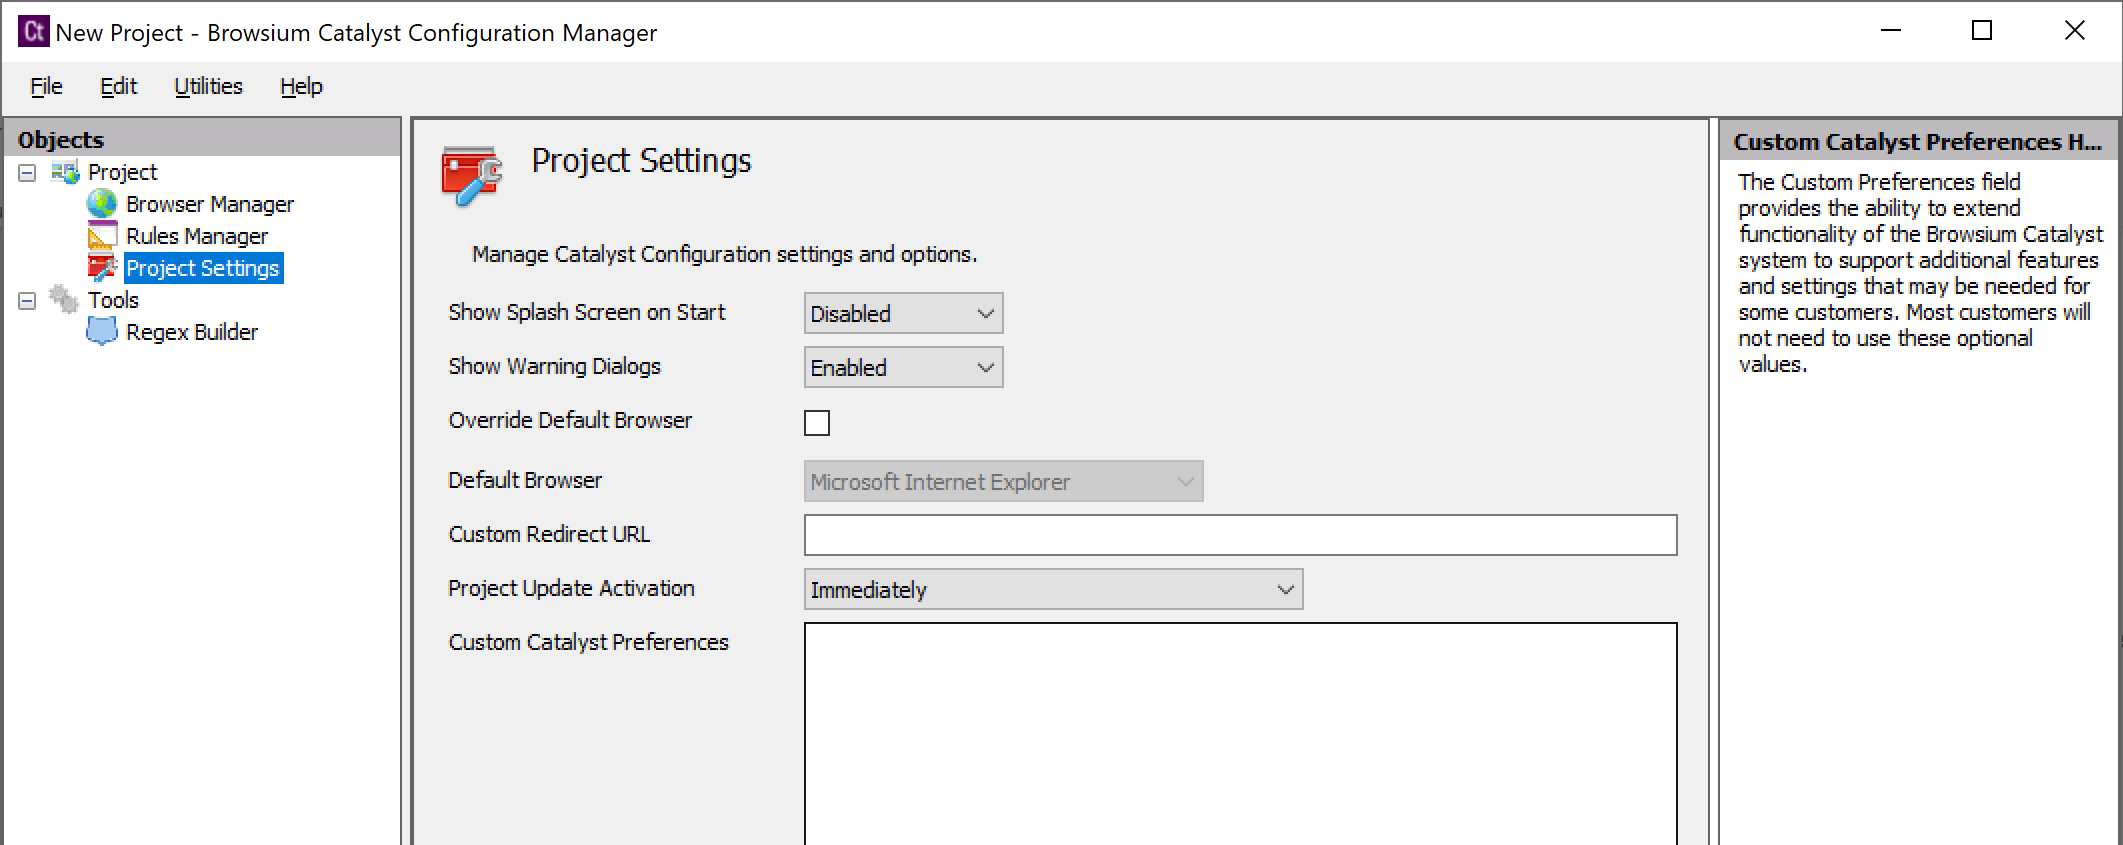Select Rules Manager in the Objects tree

click(196, 237)
